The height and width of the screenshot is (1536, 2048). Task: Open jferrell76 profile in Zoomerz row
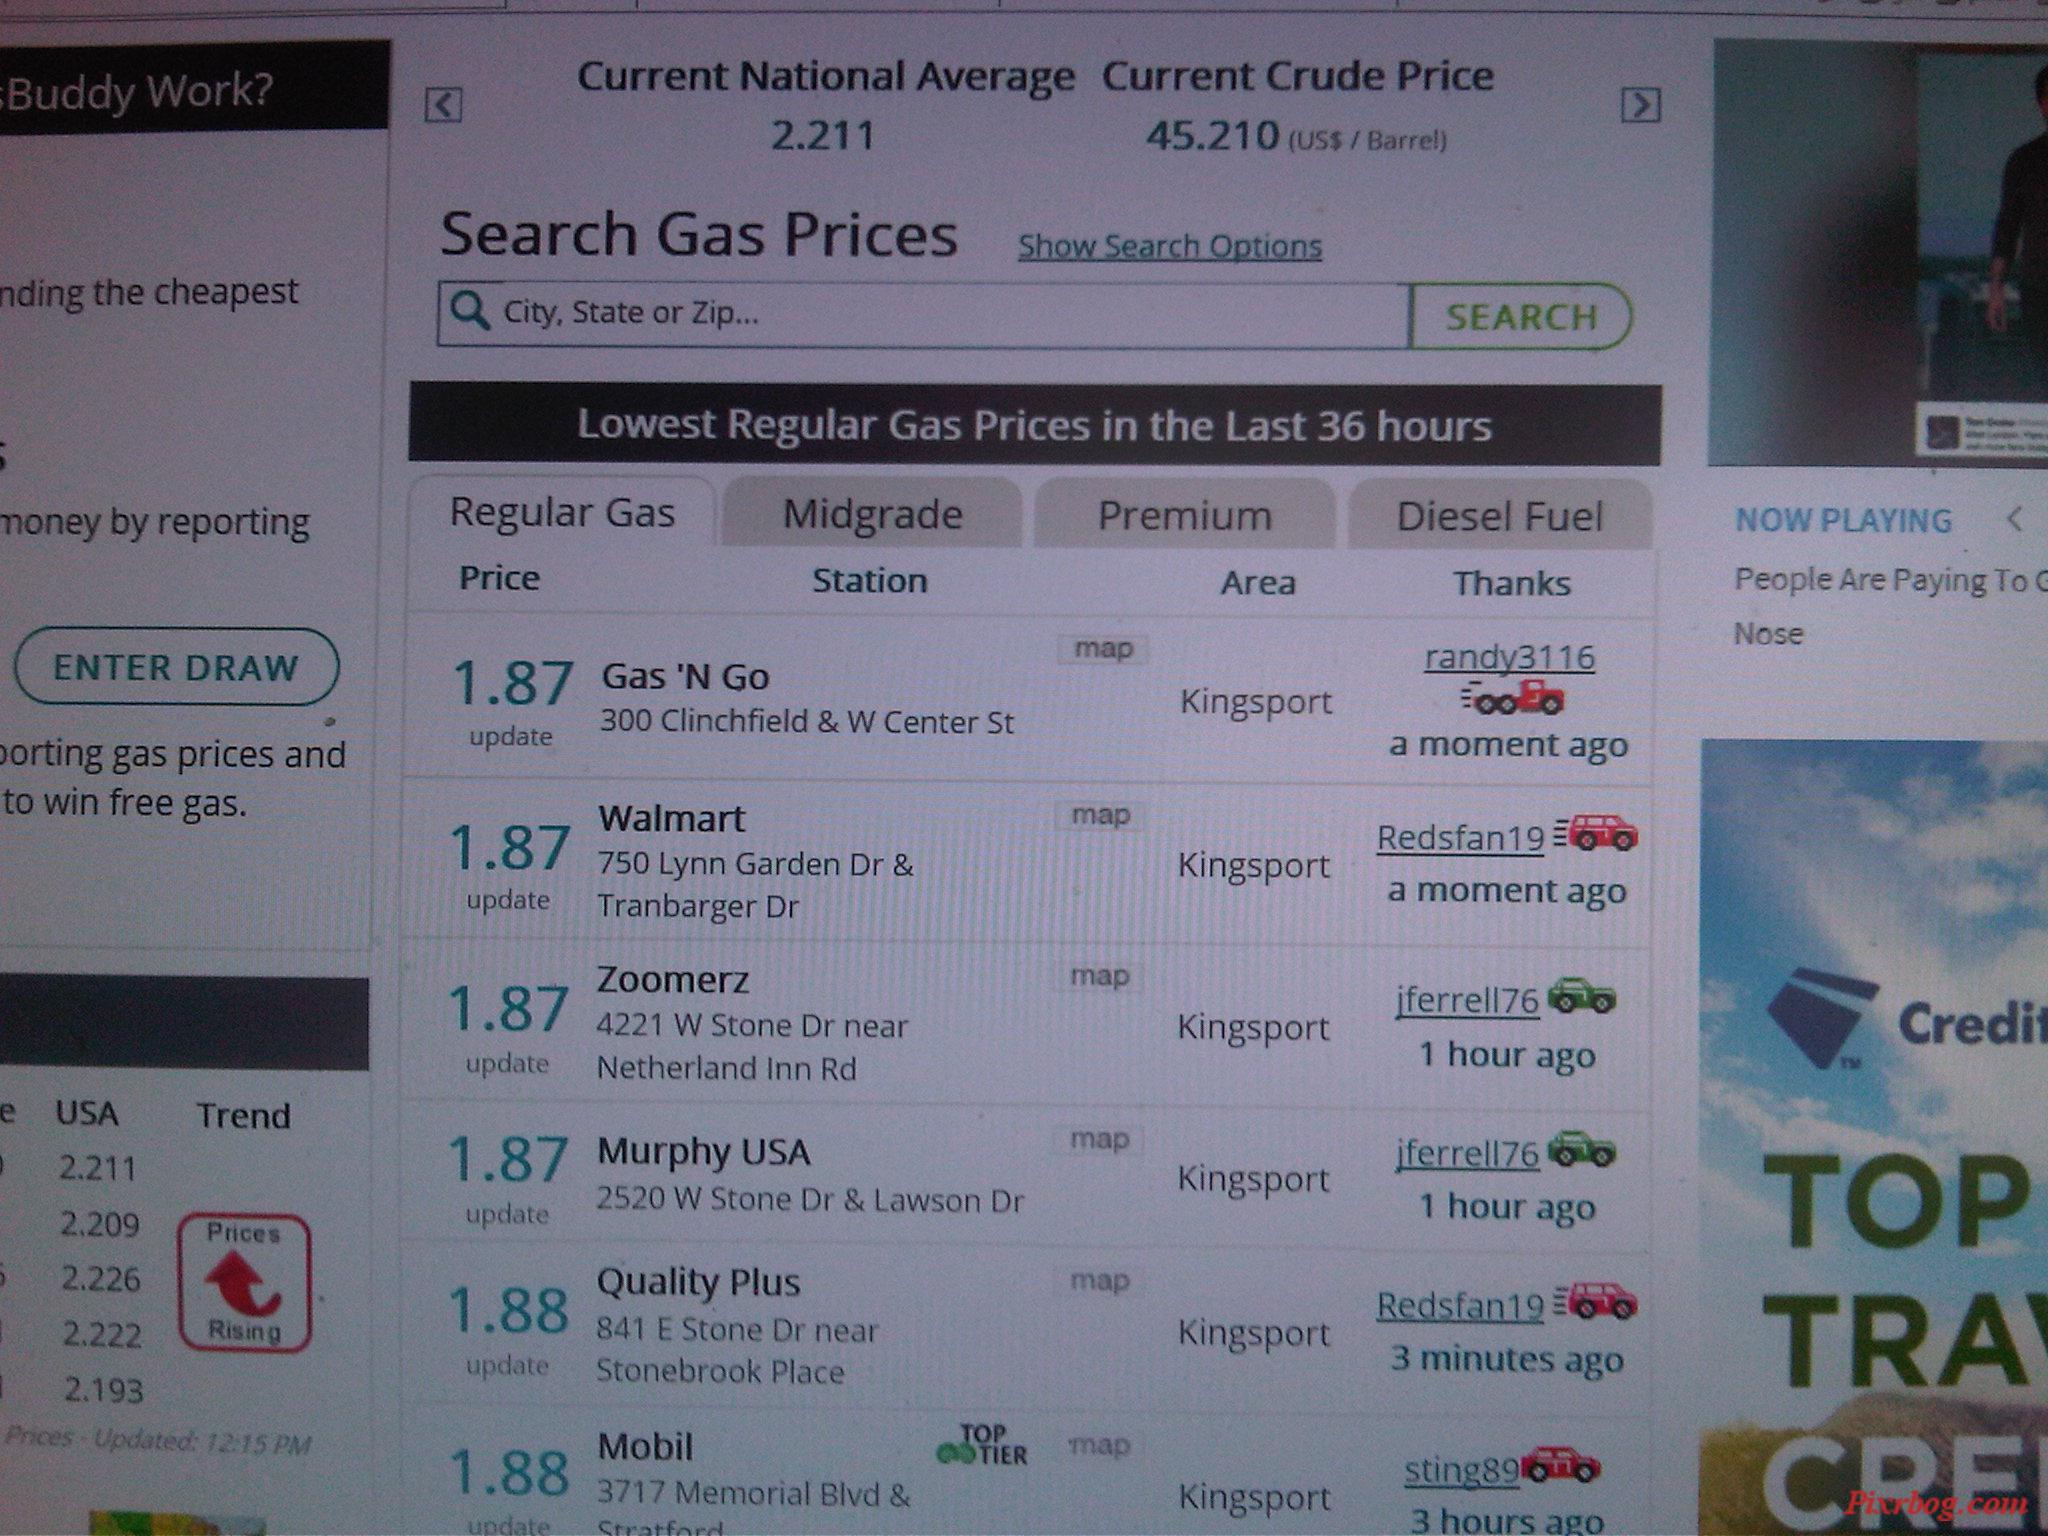click(1467, 1000)
